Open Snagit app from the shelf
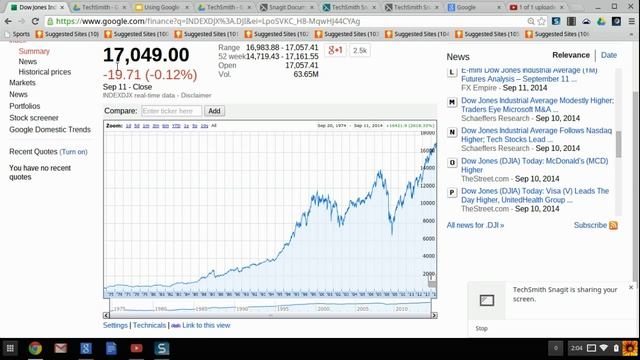Image resolution: width=640 pixels, height=360 pixels. click(x=162, y=348)
